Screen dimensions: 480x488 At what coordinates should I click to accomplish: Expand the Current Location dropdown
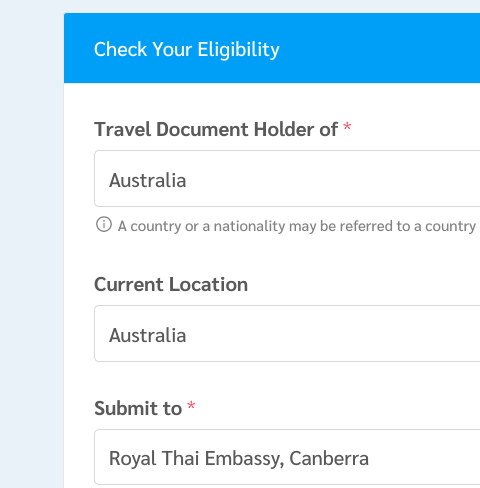[x=287, y=333]
